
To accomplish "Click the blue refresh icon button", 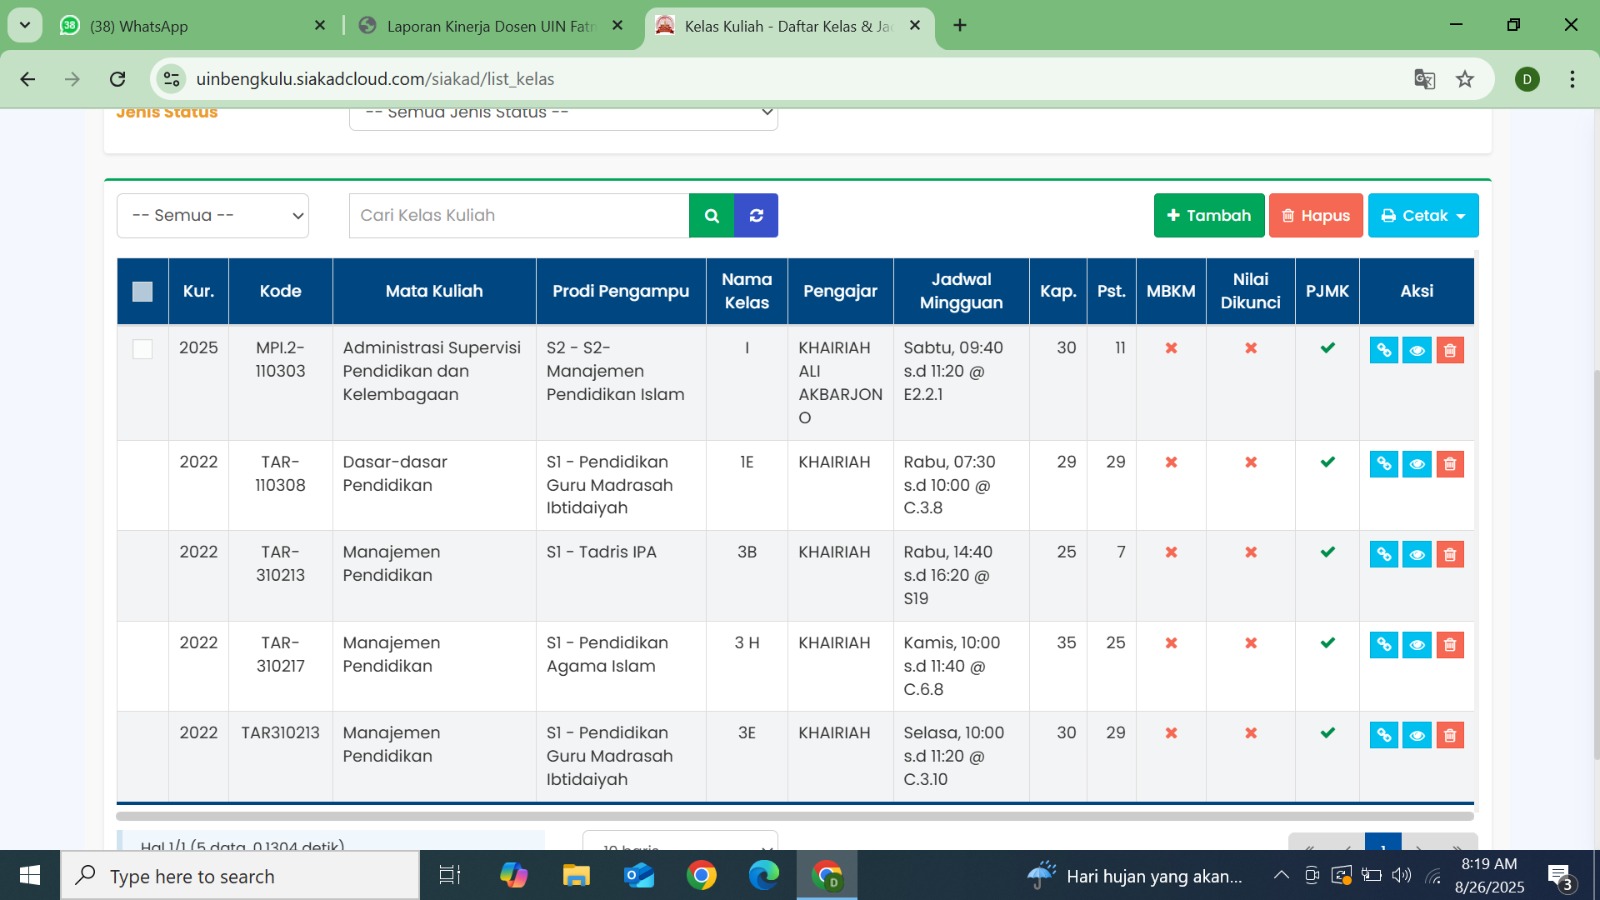I will point(756,216).
